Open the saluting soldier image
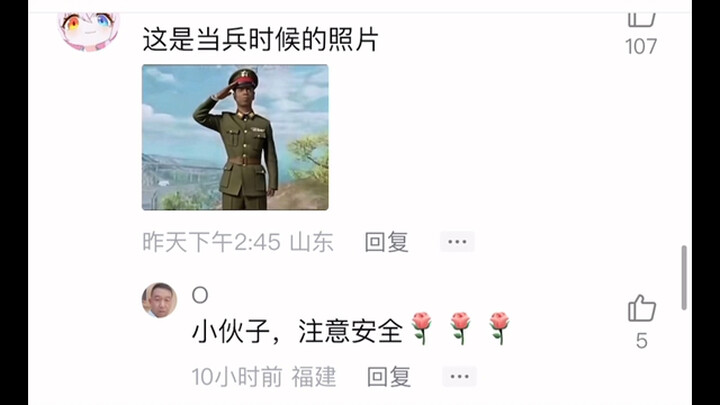This screenshot has height=405, width=720. (x=235, y=137)
